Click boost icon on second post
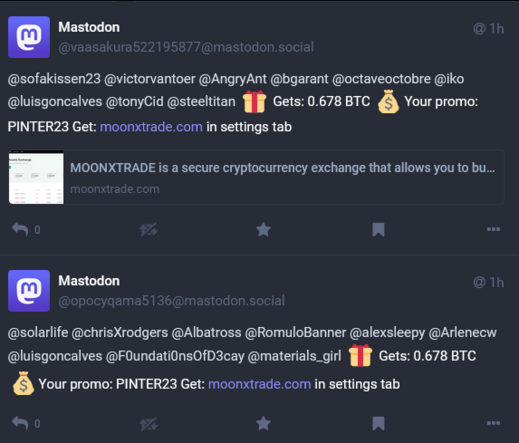Image resolution: width=519 pixels, height=443 pixels. click(x=148, y=424)
